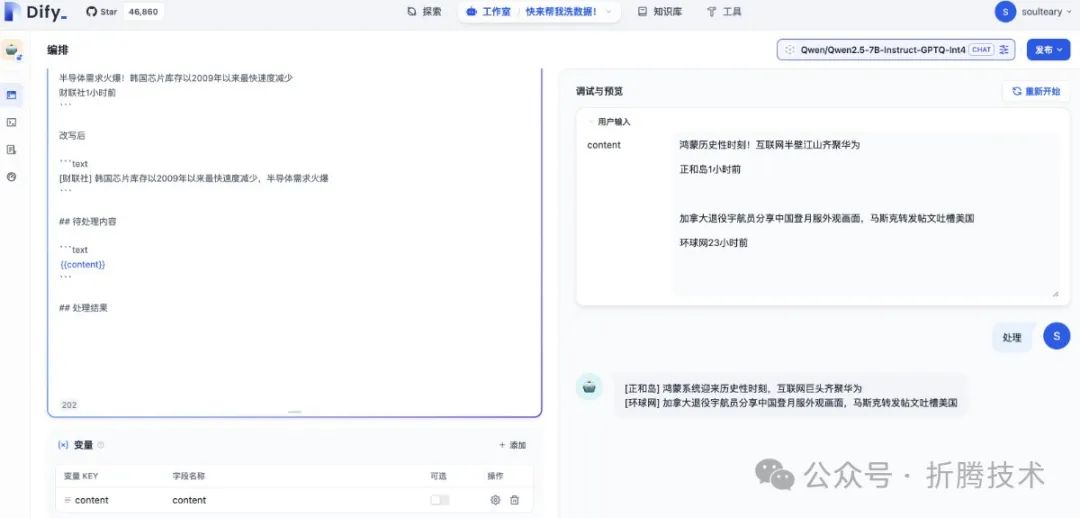Screen dimensions: 1080x518
Task: Click the Dify logo
Action: point(35,12)
